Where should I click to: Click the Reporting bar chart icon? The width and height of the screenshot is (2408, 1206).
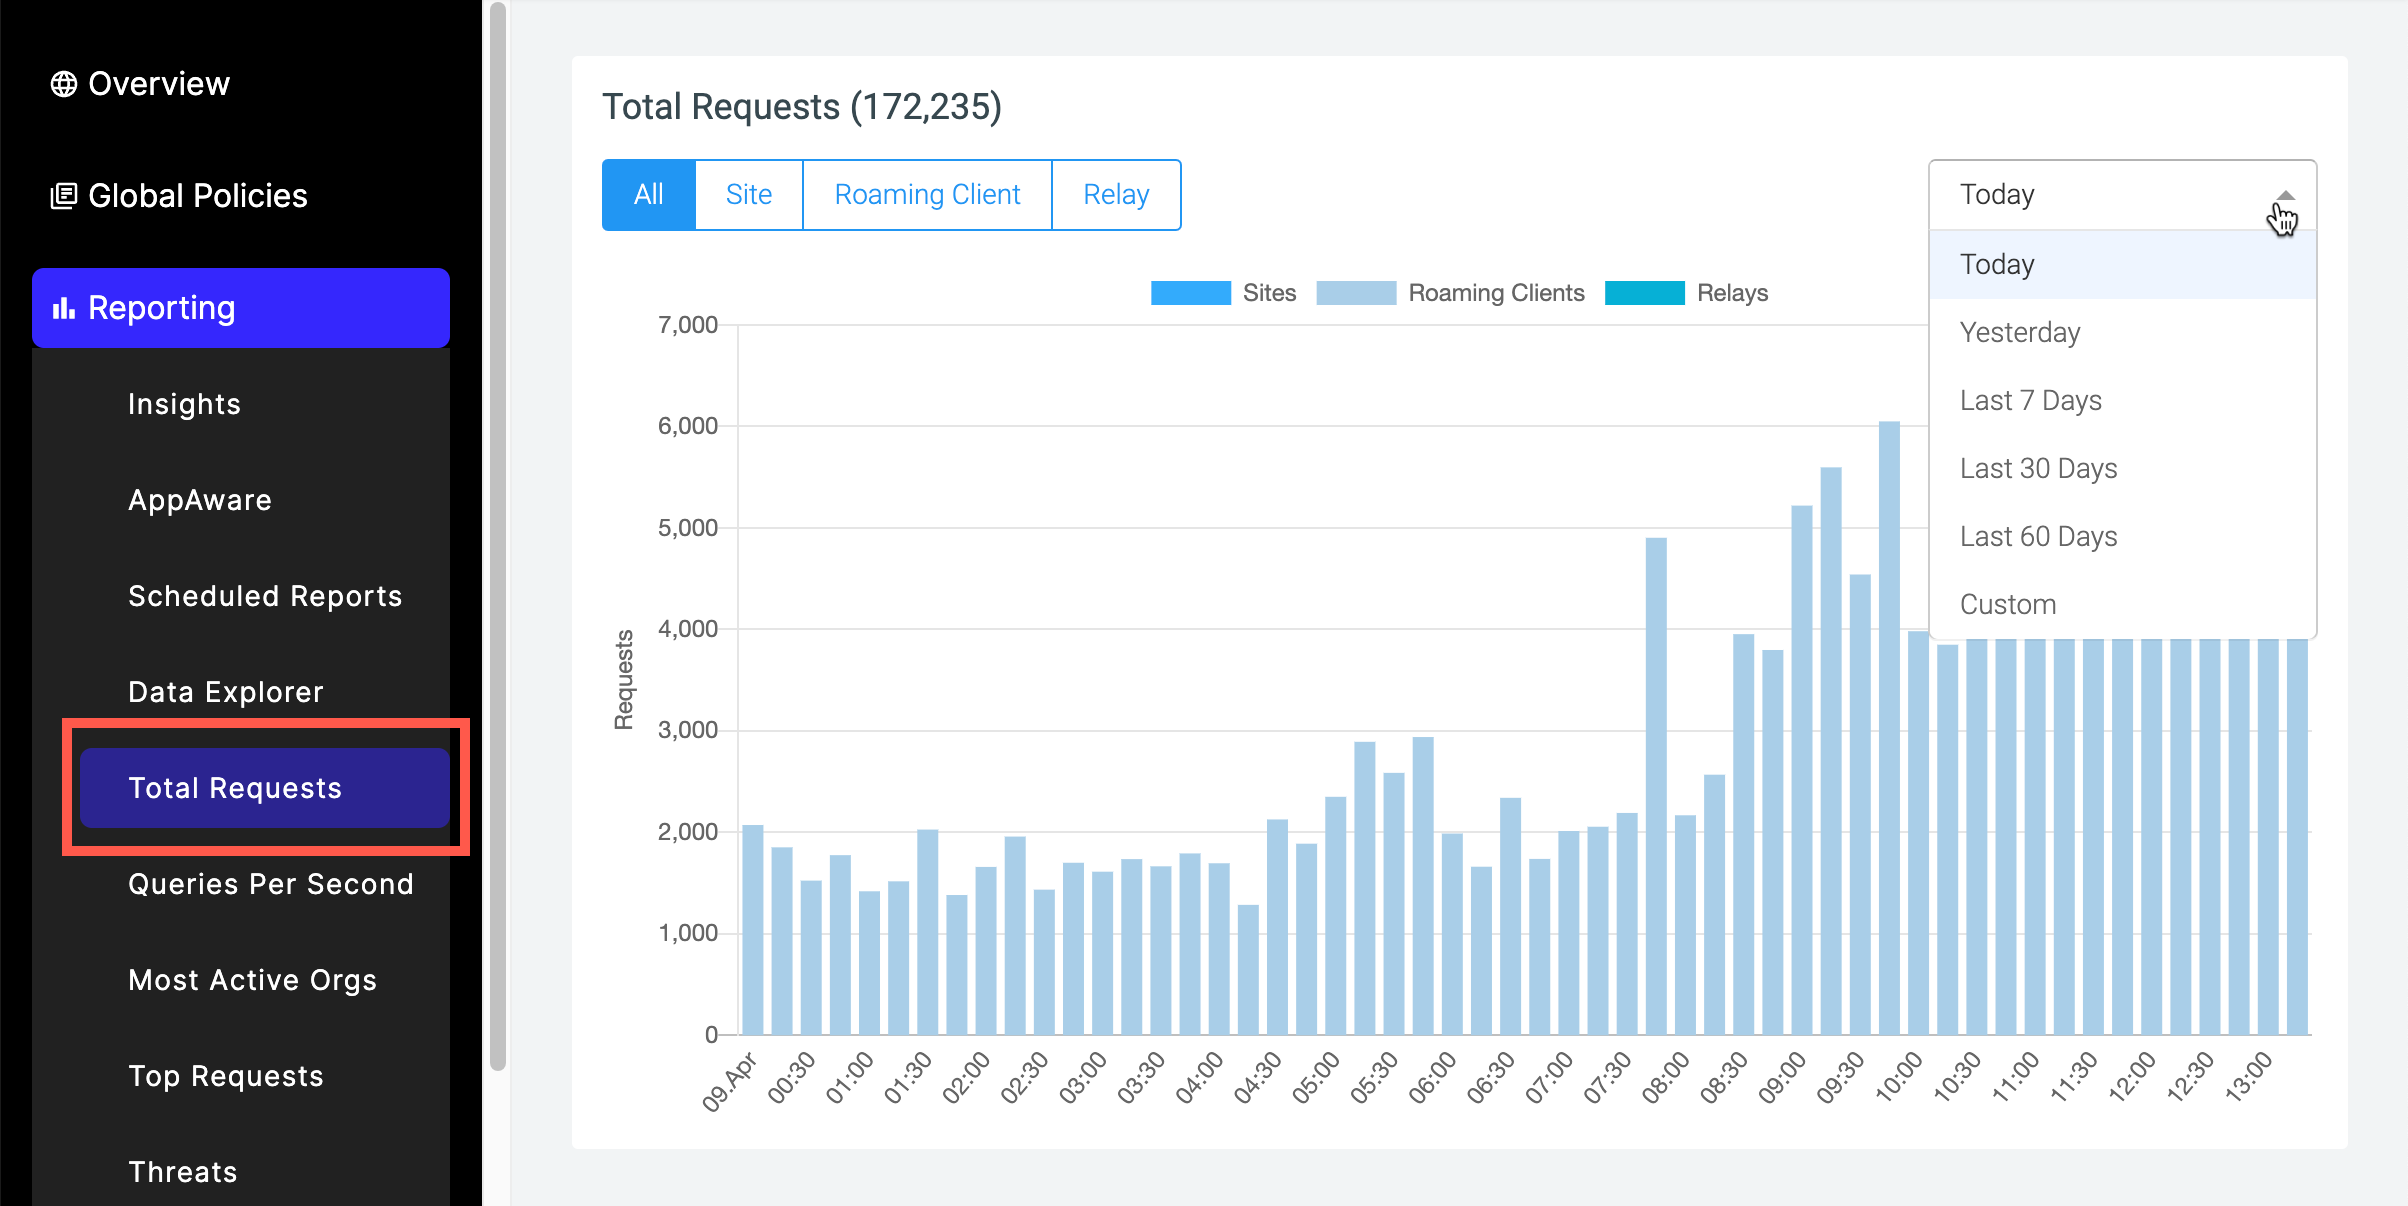point(64,308)
